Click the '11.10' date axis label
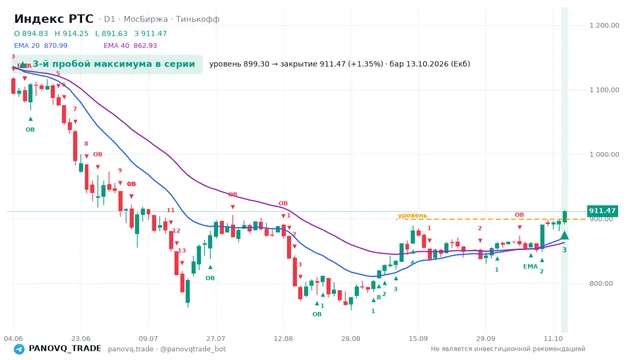The height and width of the screenshot is (360, 640). click(x=553, y=339)
